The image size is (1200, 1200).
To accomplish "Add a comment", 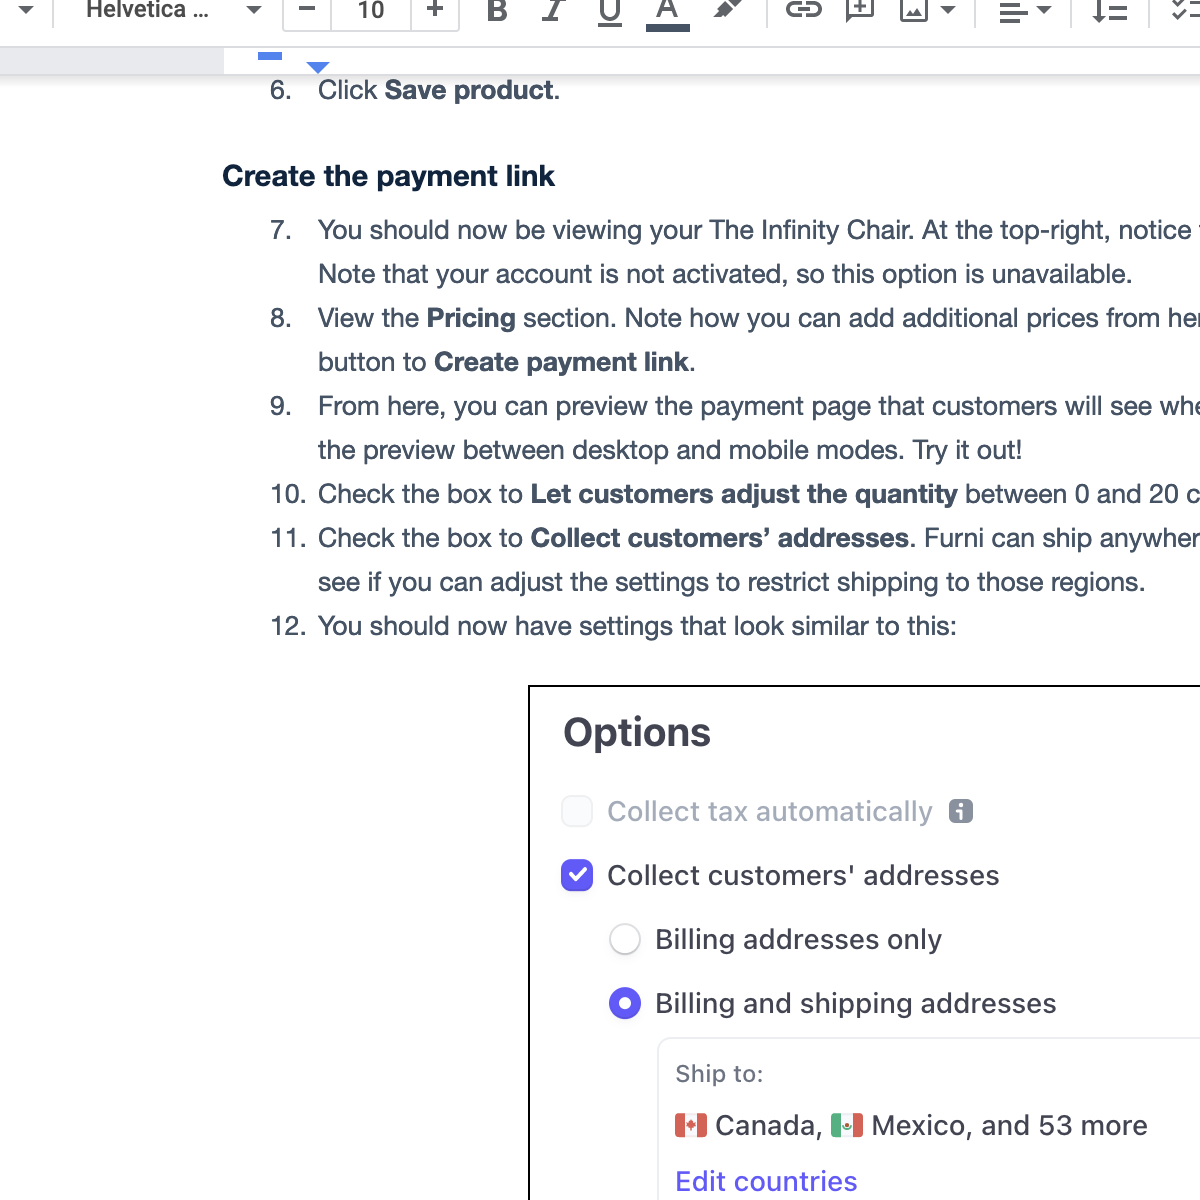I will click(x=859, y=10).
